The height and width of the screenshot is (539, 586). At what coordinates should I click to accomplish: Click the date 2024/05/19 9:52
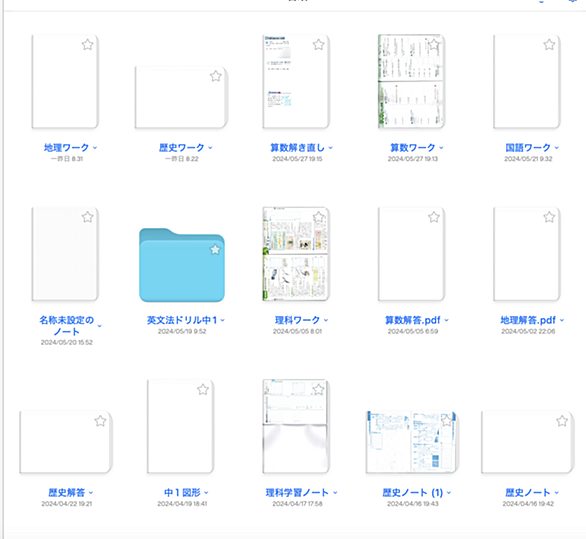point(182,332)
